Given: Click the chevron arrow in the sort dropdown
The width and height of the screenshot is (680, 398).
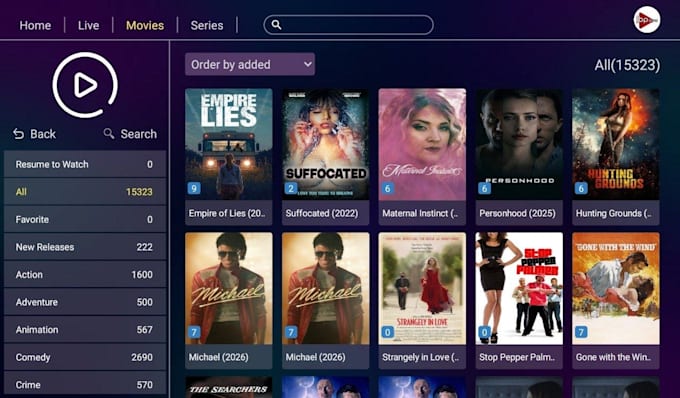Looking at the screenshot, I should [307, 64].
